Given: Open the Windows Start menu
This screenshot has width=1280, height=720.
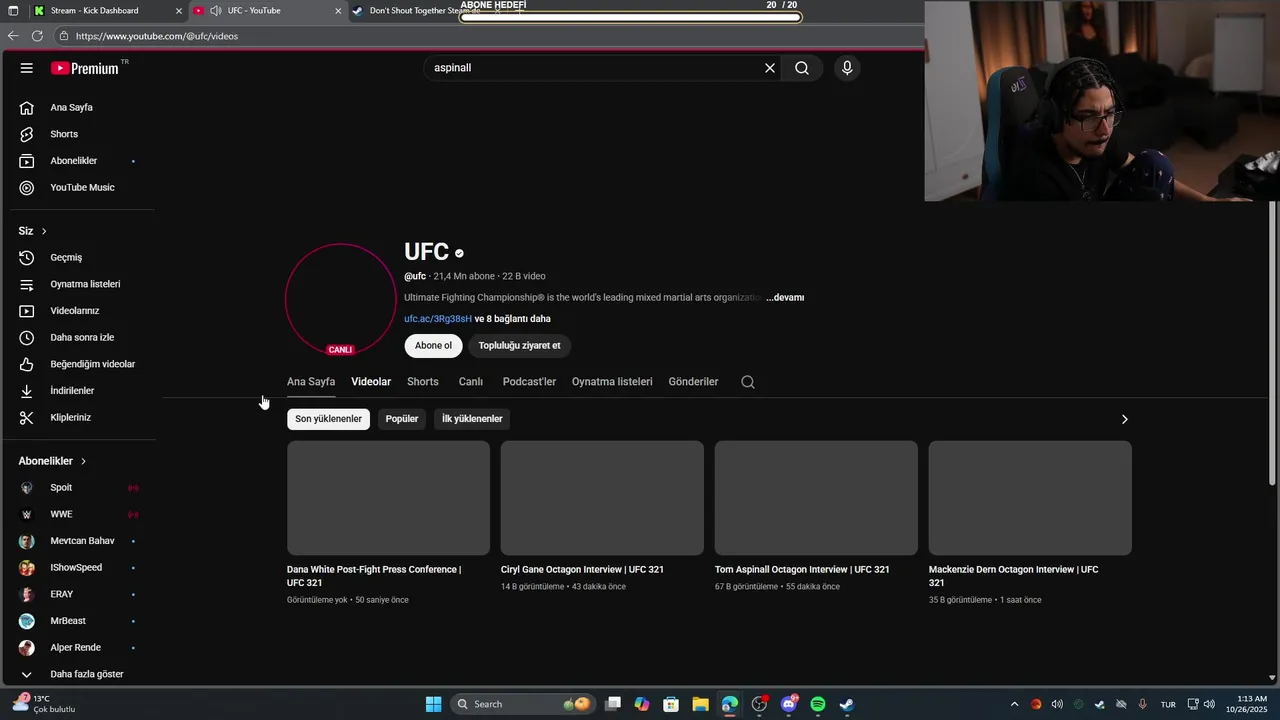Looking at the screenshot, I should point(433,704).
